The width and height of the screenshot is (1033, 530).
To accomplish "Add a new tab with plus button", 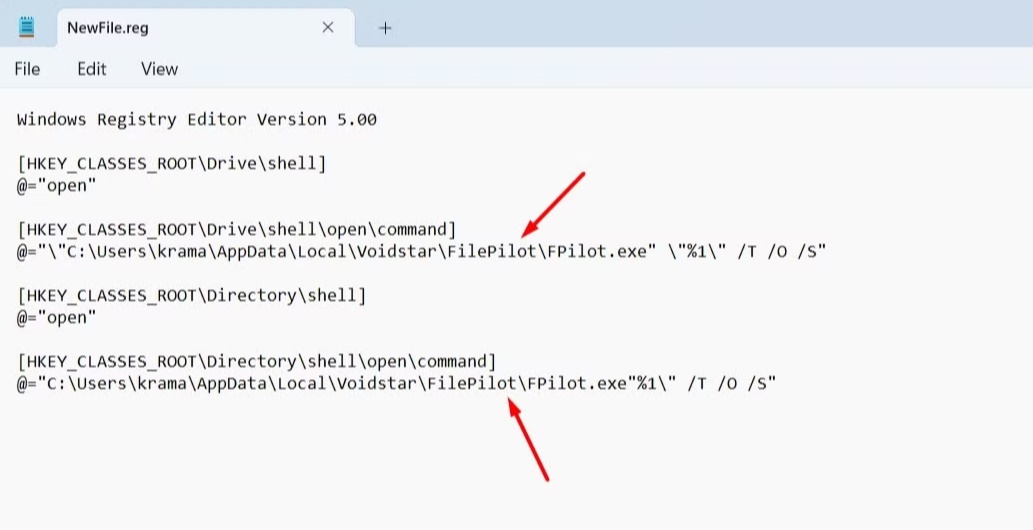I will coord(385,28).
